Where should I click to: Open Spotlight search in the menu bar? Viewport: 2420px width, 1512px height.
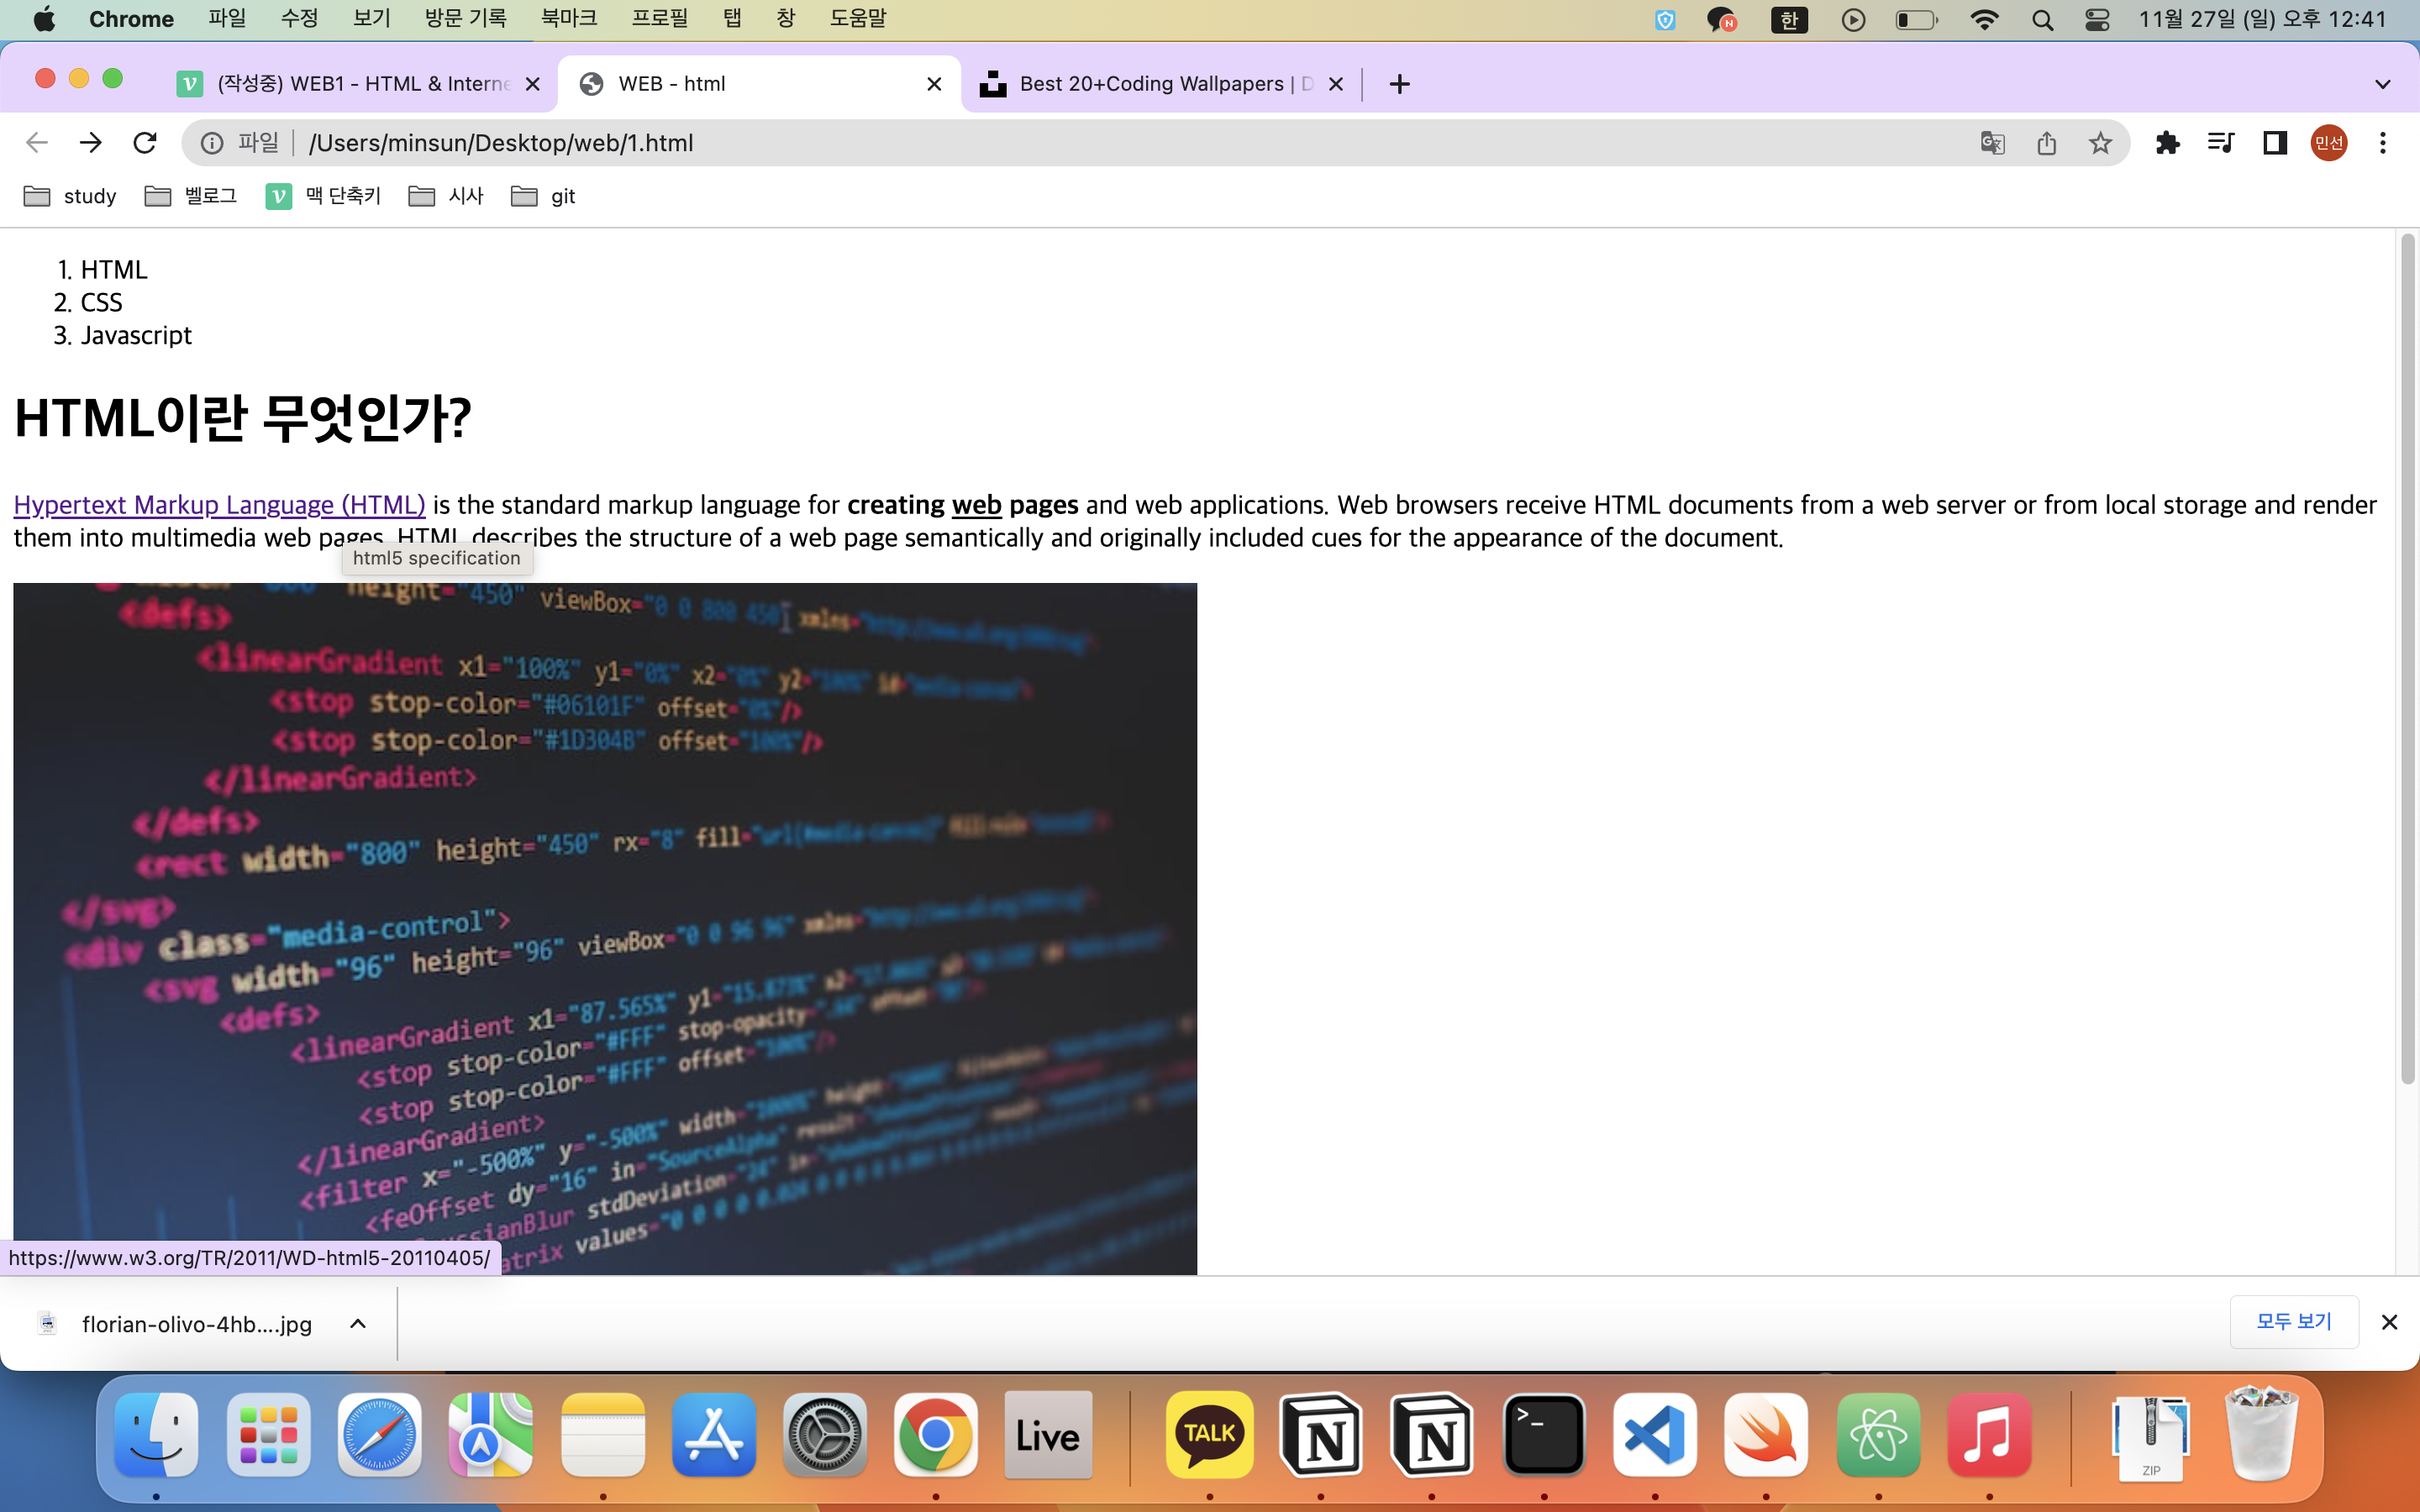2042,20
